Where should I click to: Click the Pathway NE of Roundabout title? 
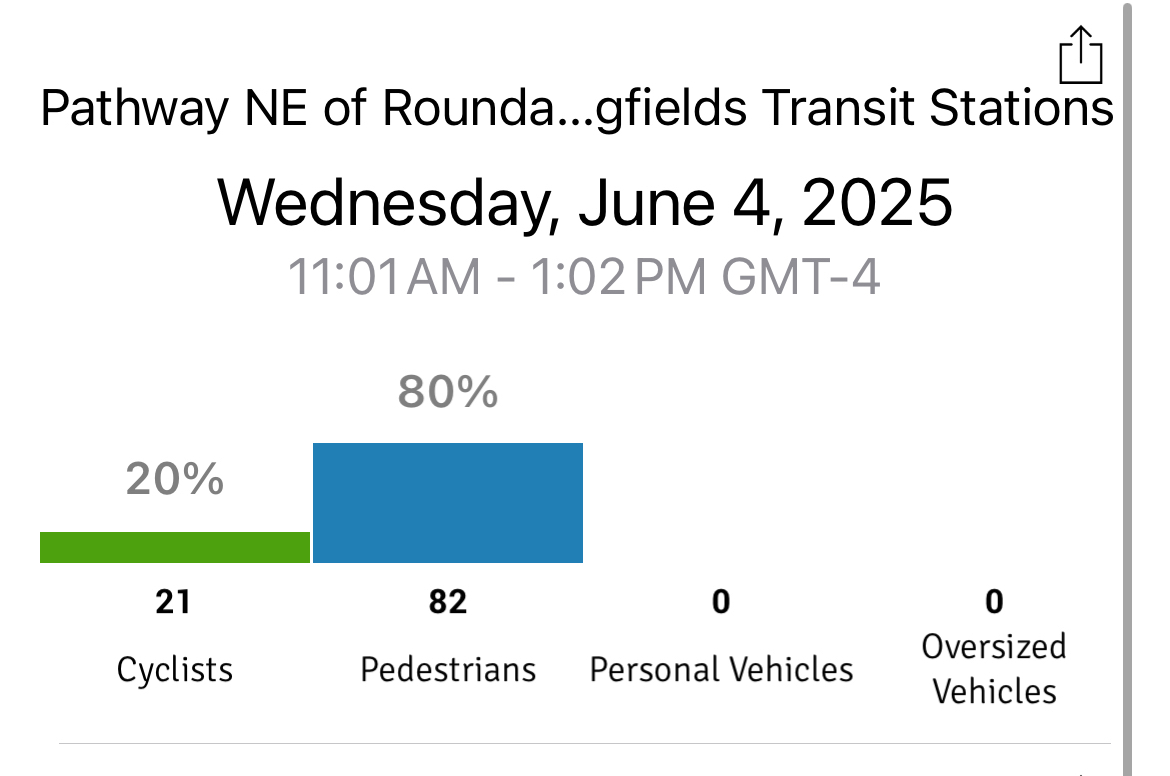pyautogui.click(x=577, y=109)
